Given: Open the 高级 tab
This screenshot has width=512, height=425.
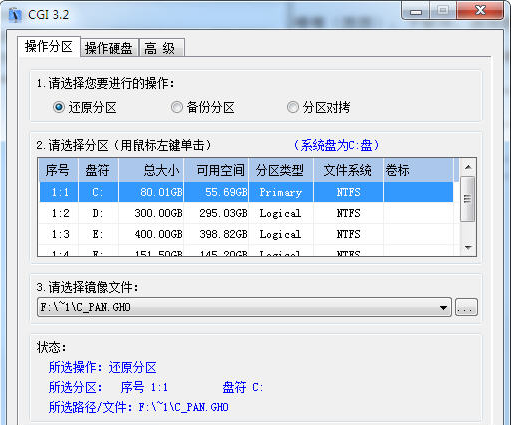Looking at the screenshot, I should coord(161,48).
